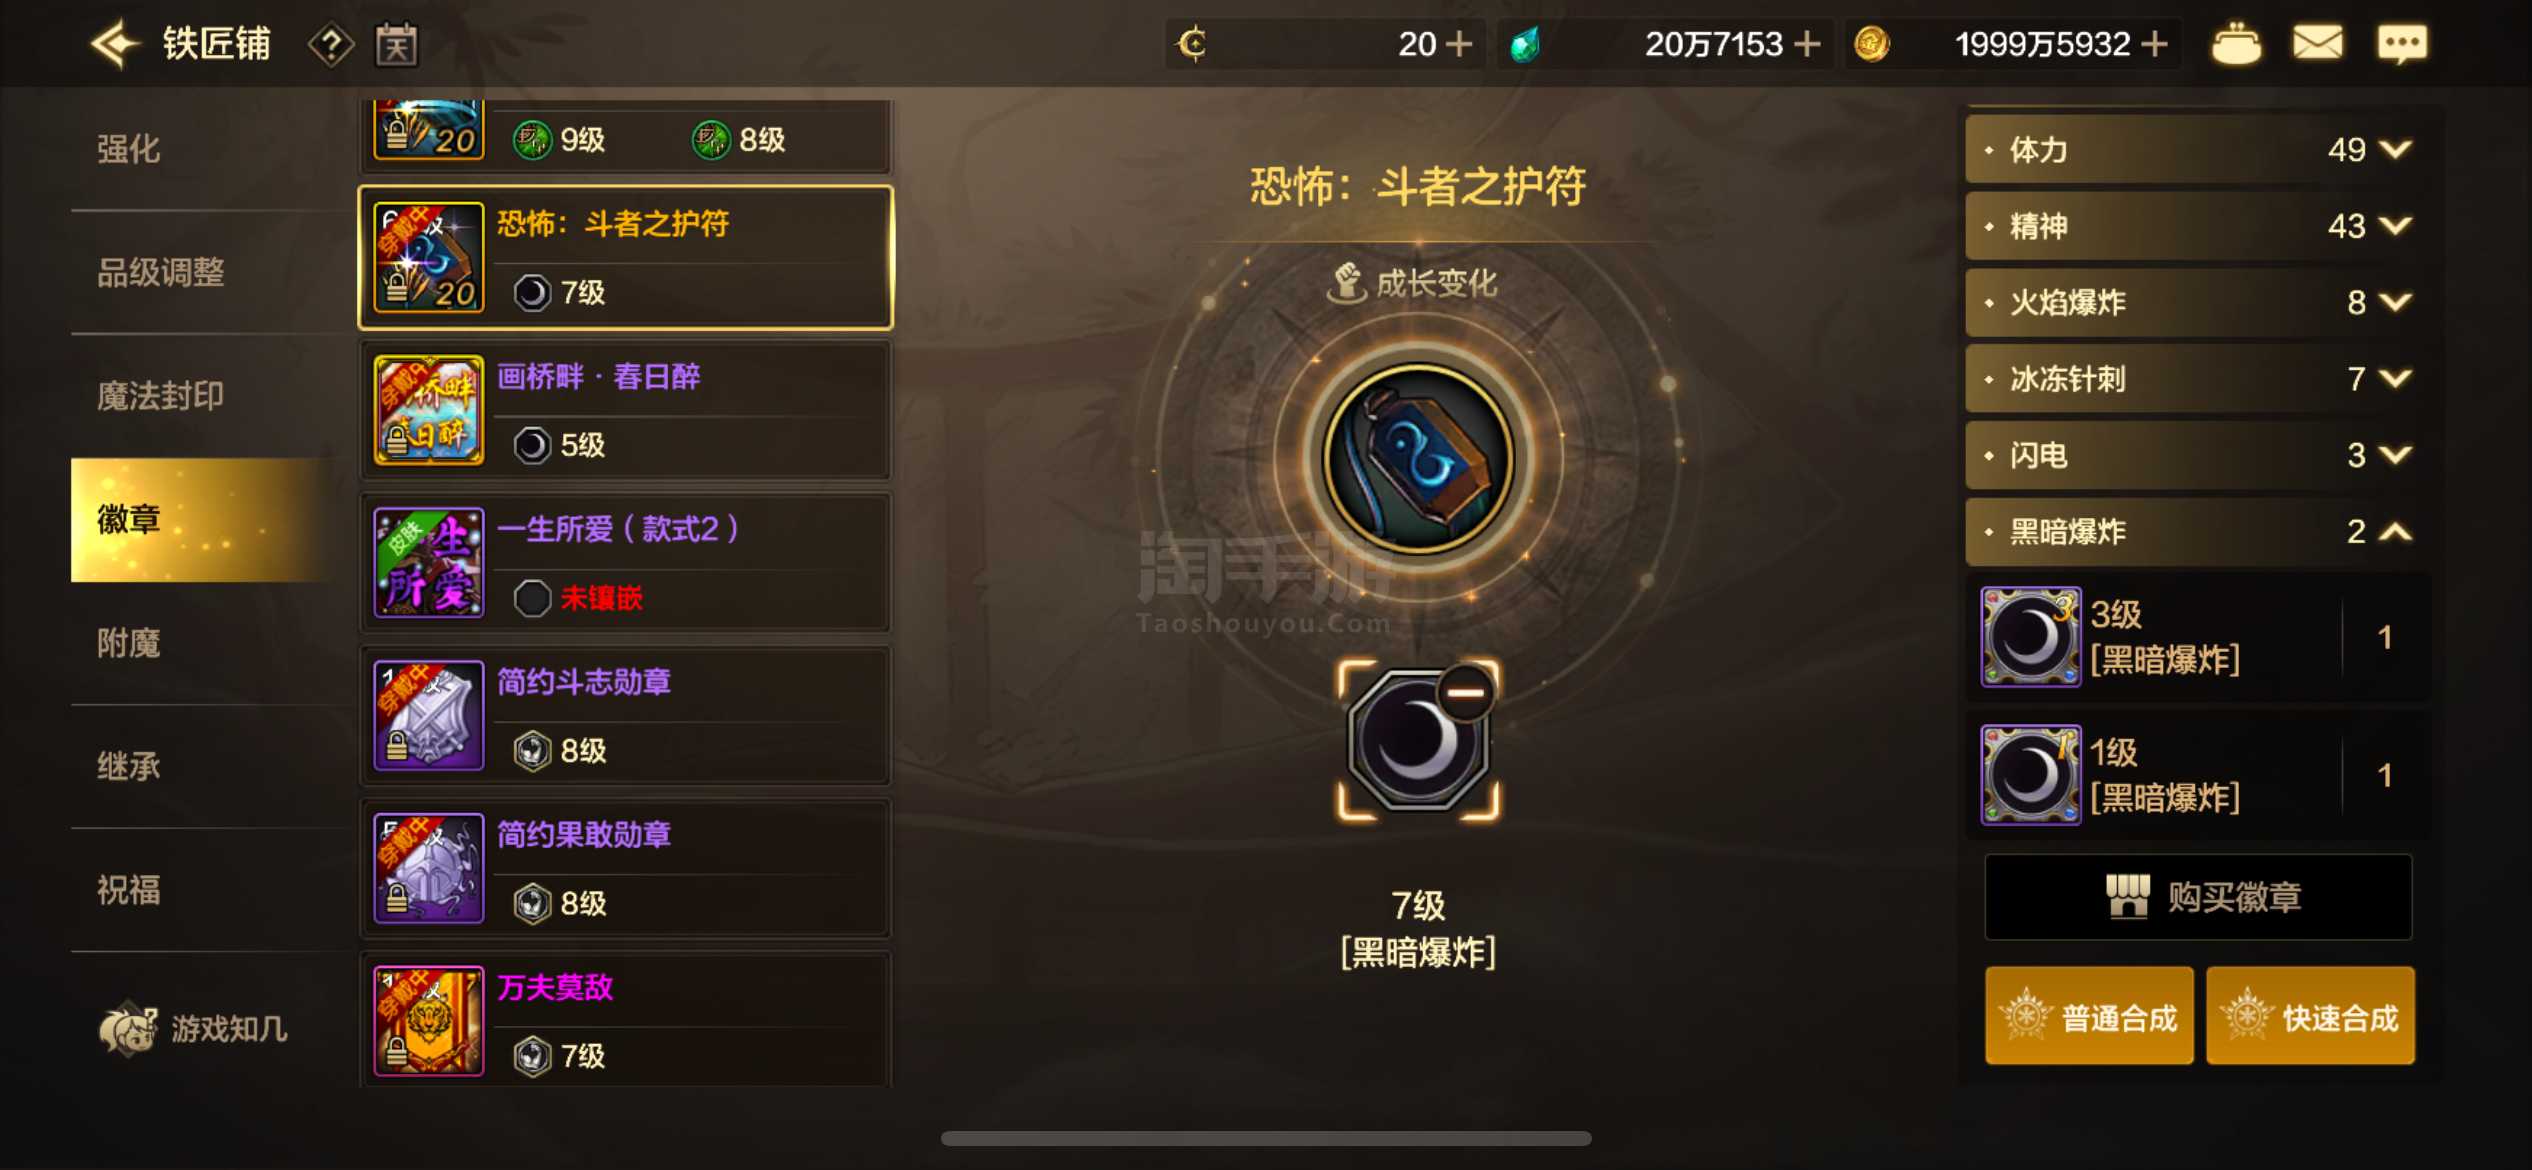The width and height of the screenshot is (2532, 1170).
Task: Collapse the 黑暗爆炸 emblem category
Action: pos(2196,531)
